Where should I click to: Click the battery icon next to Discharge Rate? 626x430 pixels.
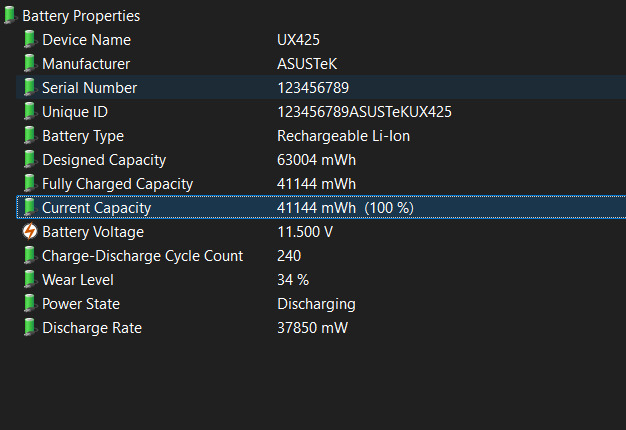pyautogui.click(x=30, y=328)
